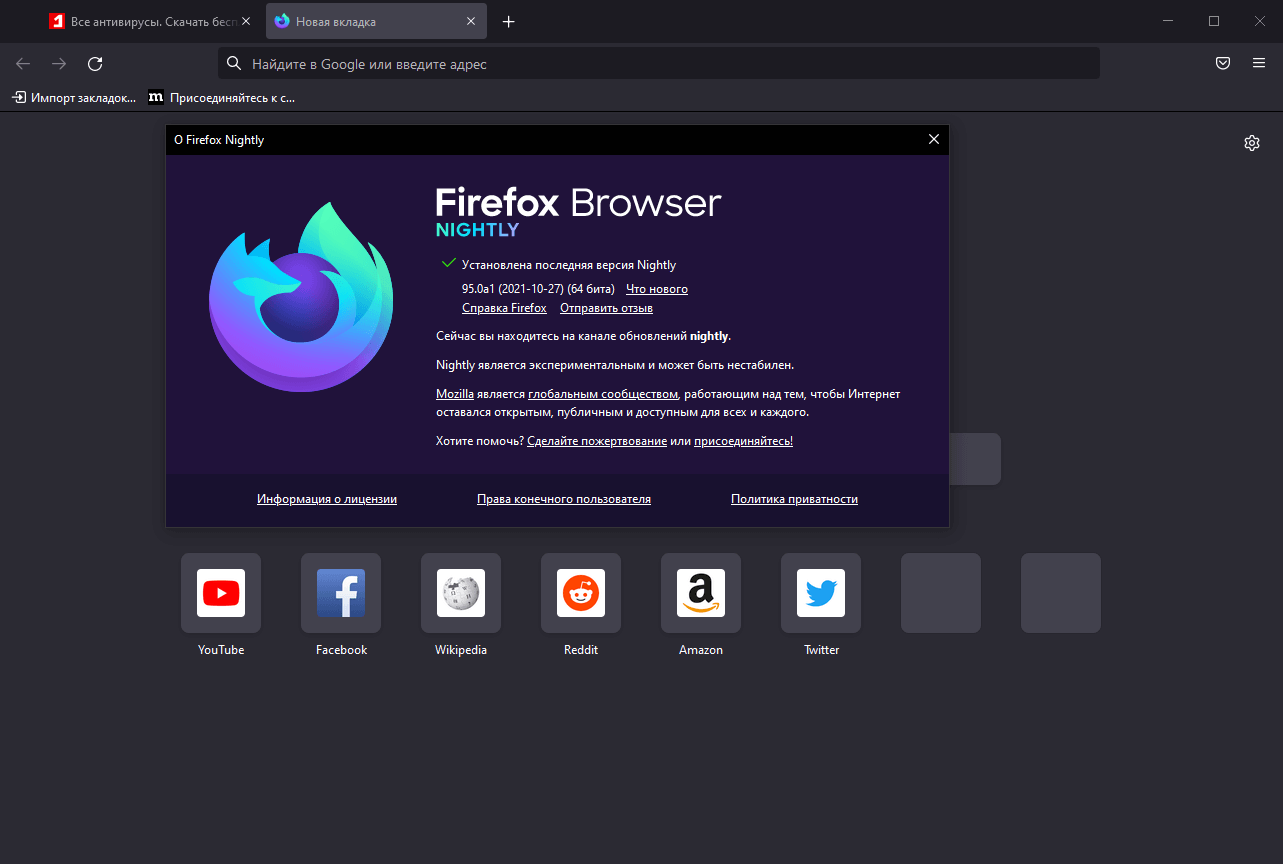Image resolution: width=1283 pixels, height=864 pixels.
Task: Go back to the previous page
Action: [23, 64]
